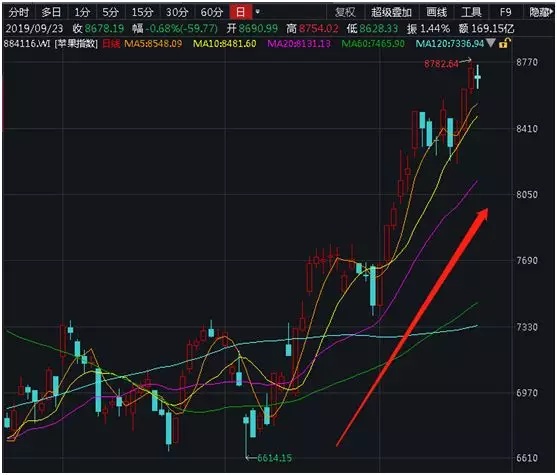Click the 8050 price axis label

(527, 195)
